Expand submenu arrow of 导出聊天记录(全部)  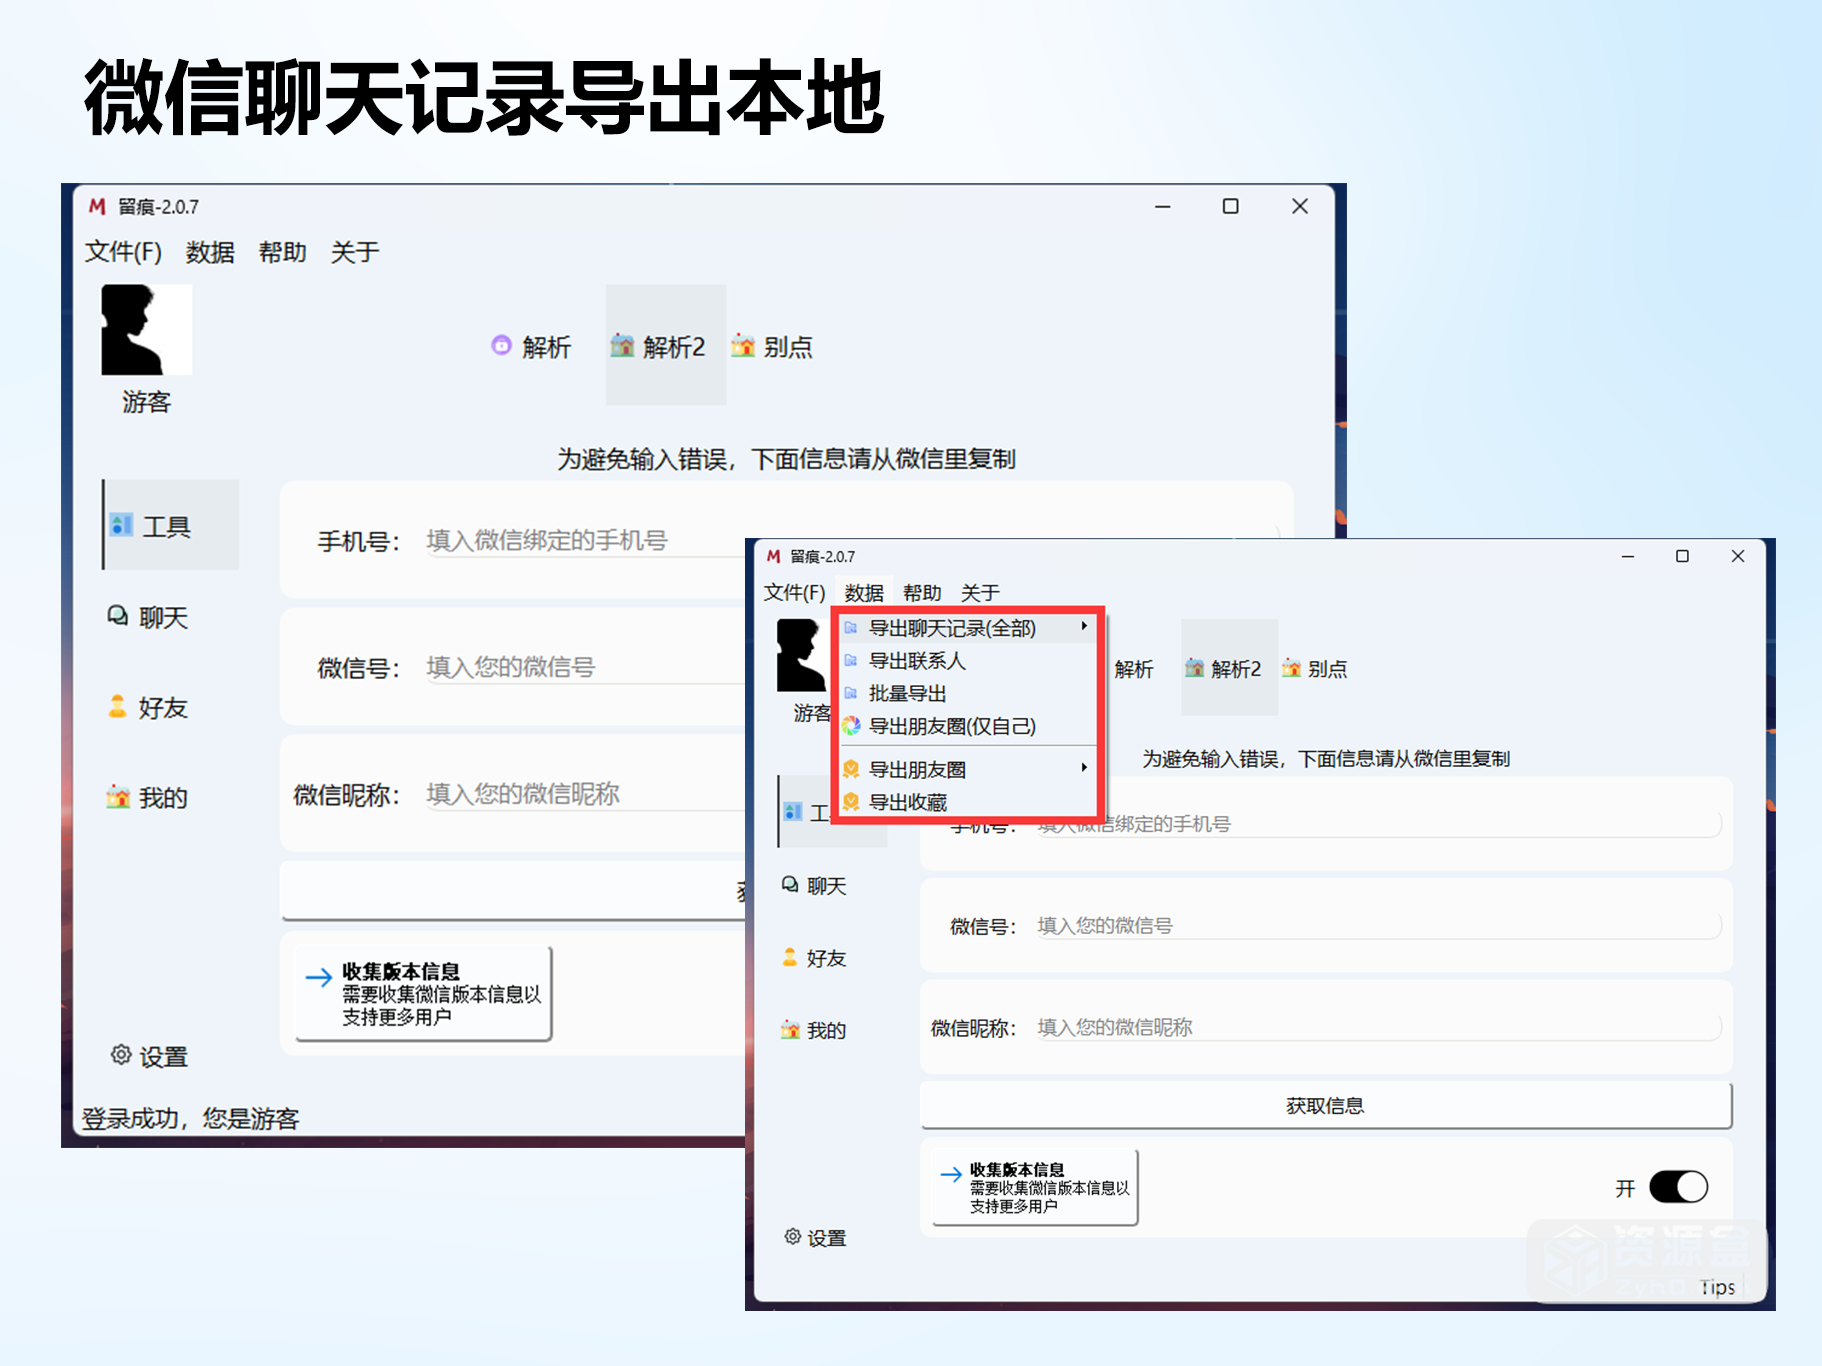click(x=1084, y=626)
